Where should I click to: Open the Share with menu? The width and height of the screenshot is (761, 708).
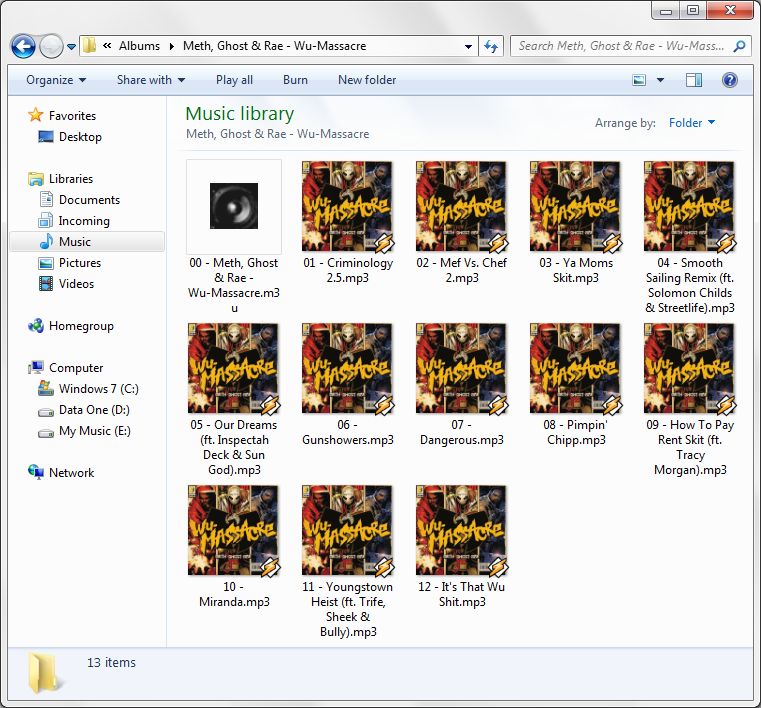click(150, 80)
